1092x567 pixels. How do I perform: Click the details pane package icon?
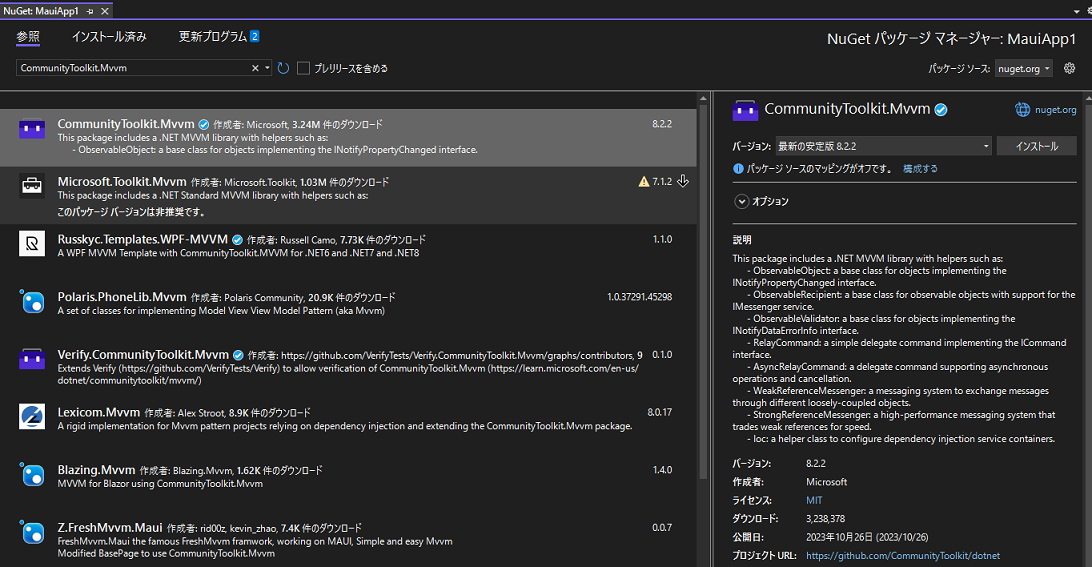[x=745, y=110]
